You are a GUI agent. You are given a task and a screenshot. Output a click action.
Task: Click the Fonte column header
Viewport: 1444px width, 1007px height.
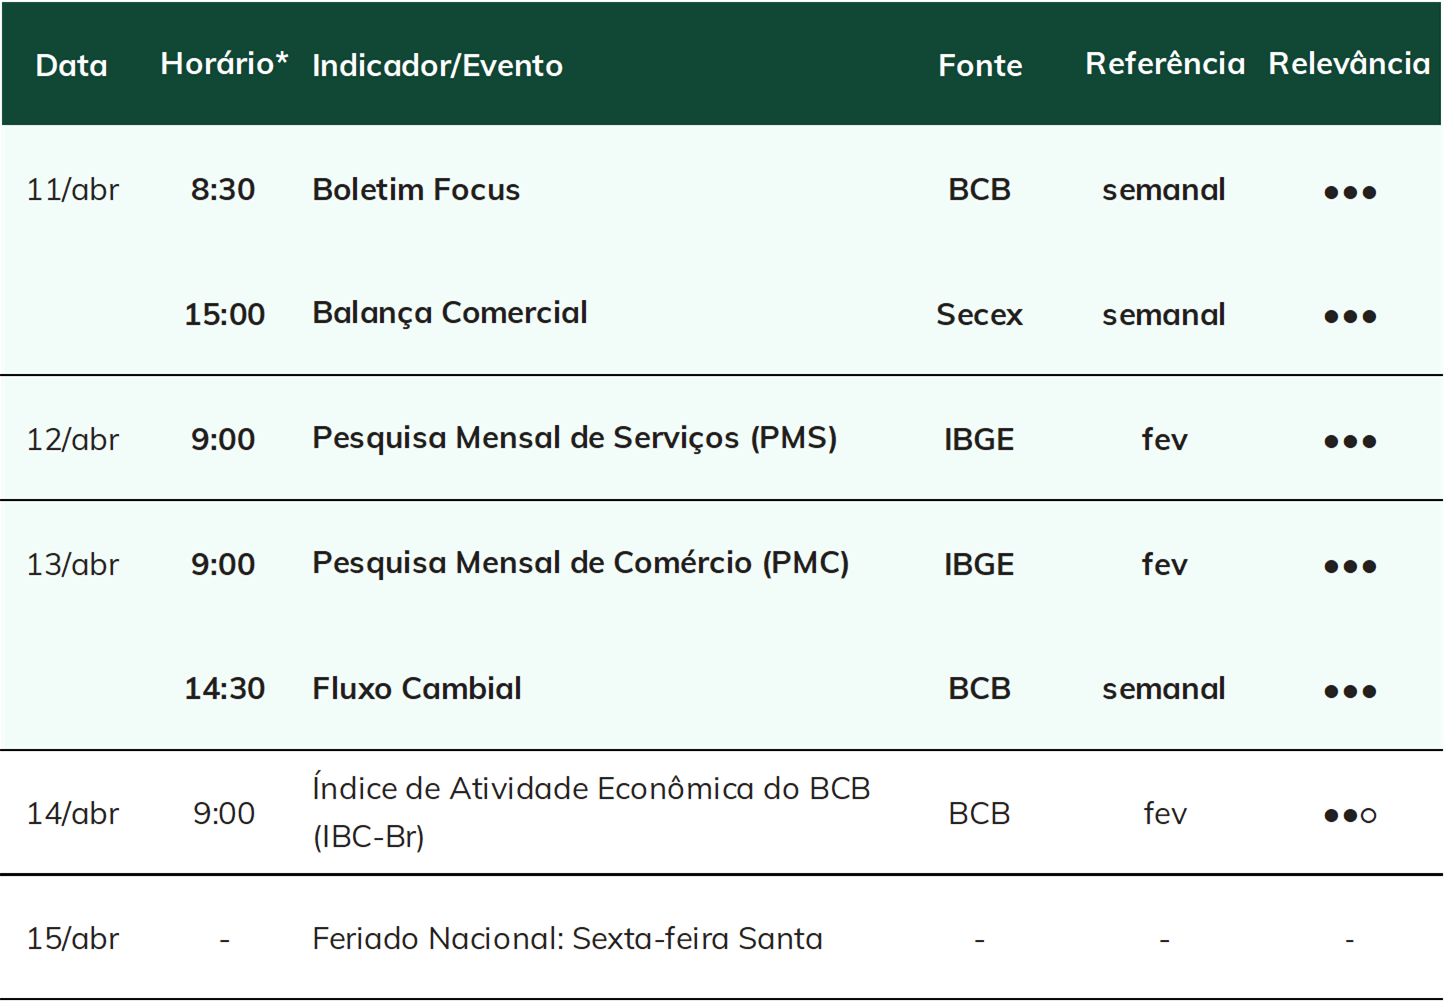click(980, 66)
